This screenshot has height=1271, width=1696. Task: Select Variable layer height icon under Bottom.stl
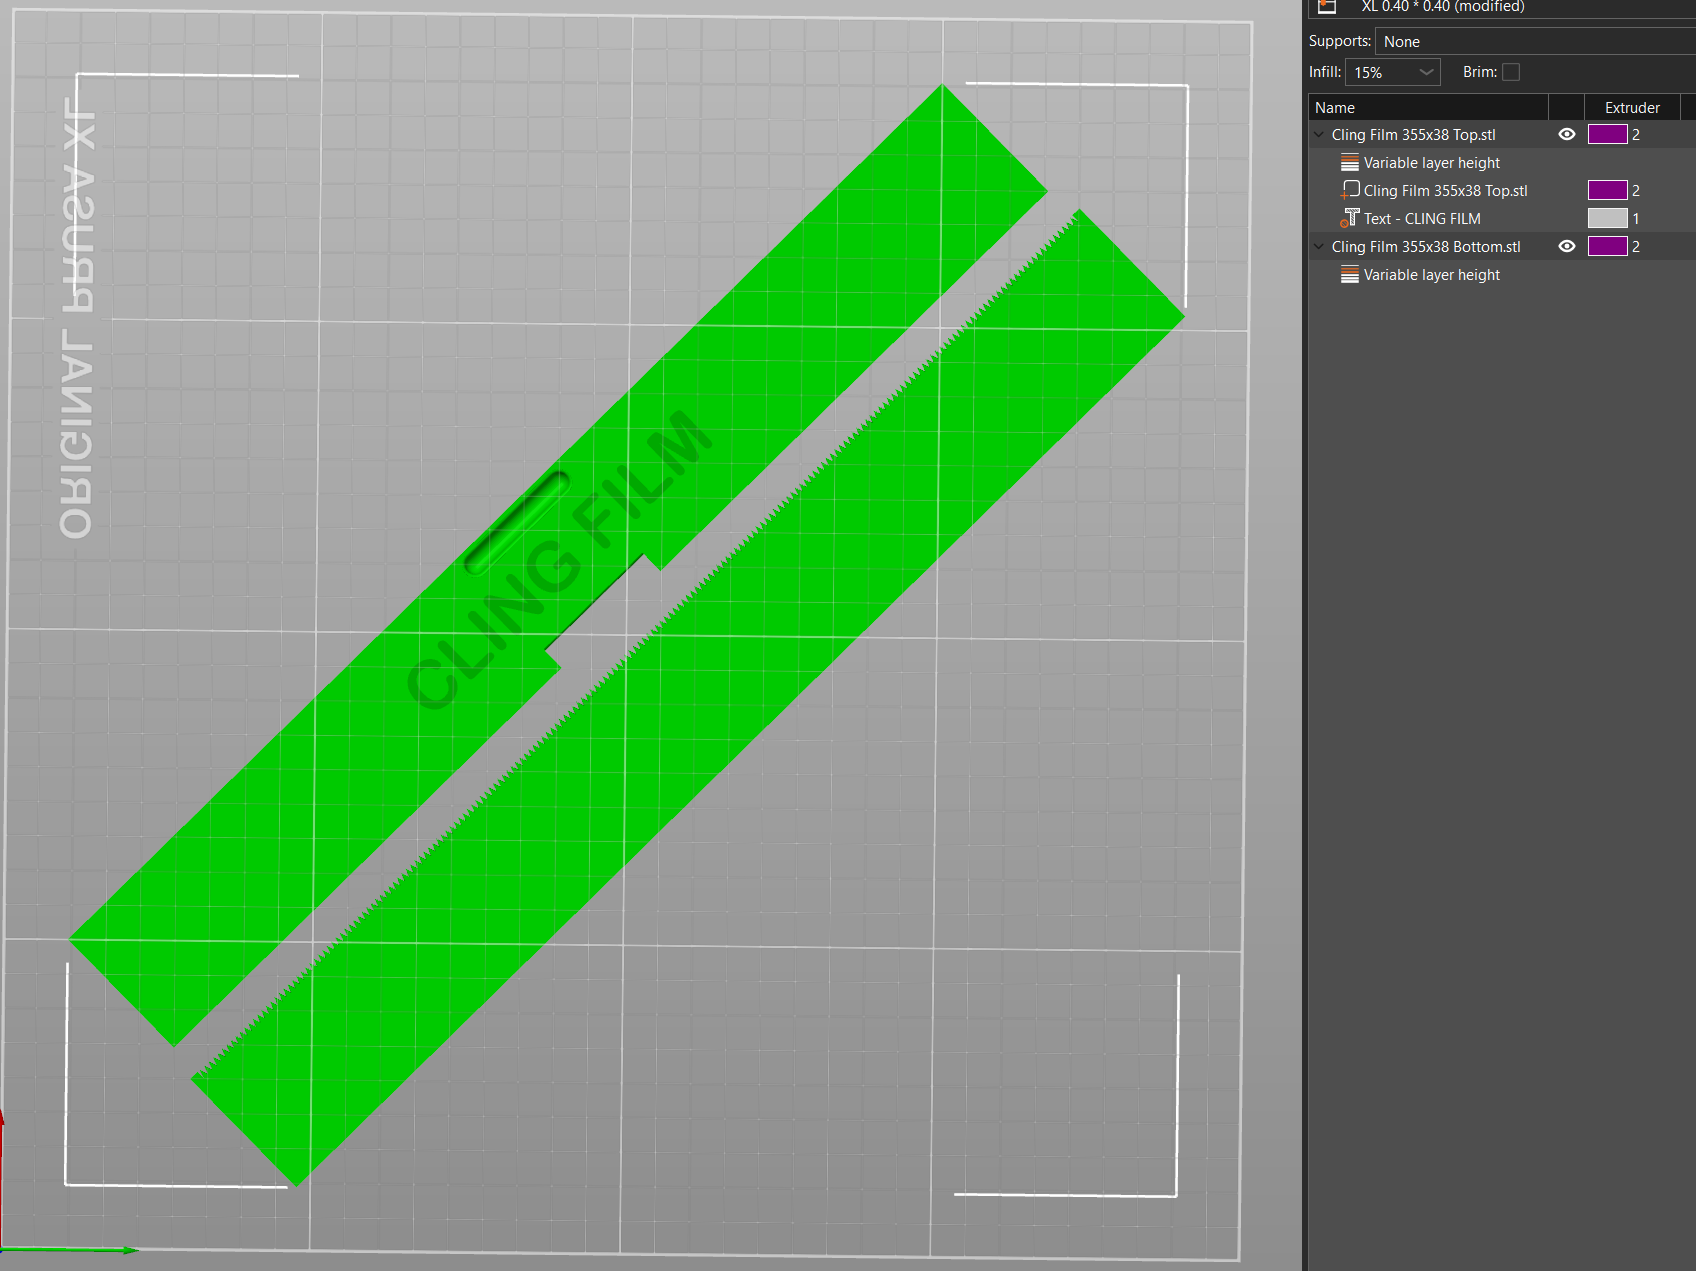[x=1350, y=274]
